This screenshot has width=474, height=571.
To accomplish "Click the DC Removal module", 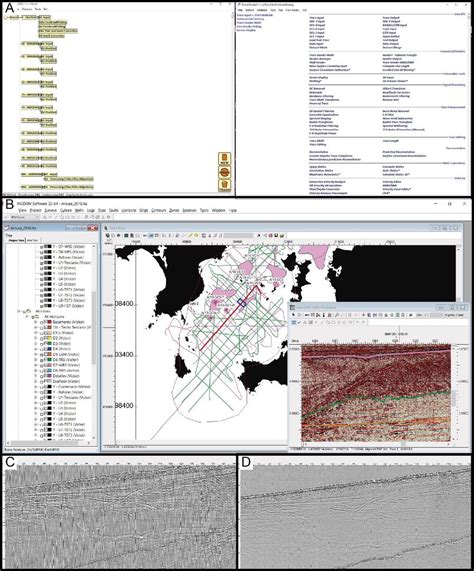I will point(317,89).
